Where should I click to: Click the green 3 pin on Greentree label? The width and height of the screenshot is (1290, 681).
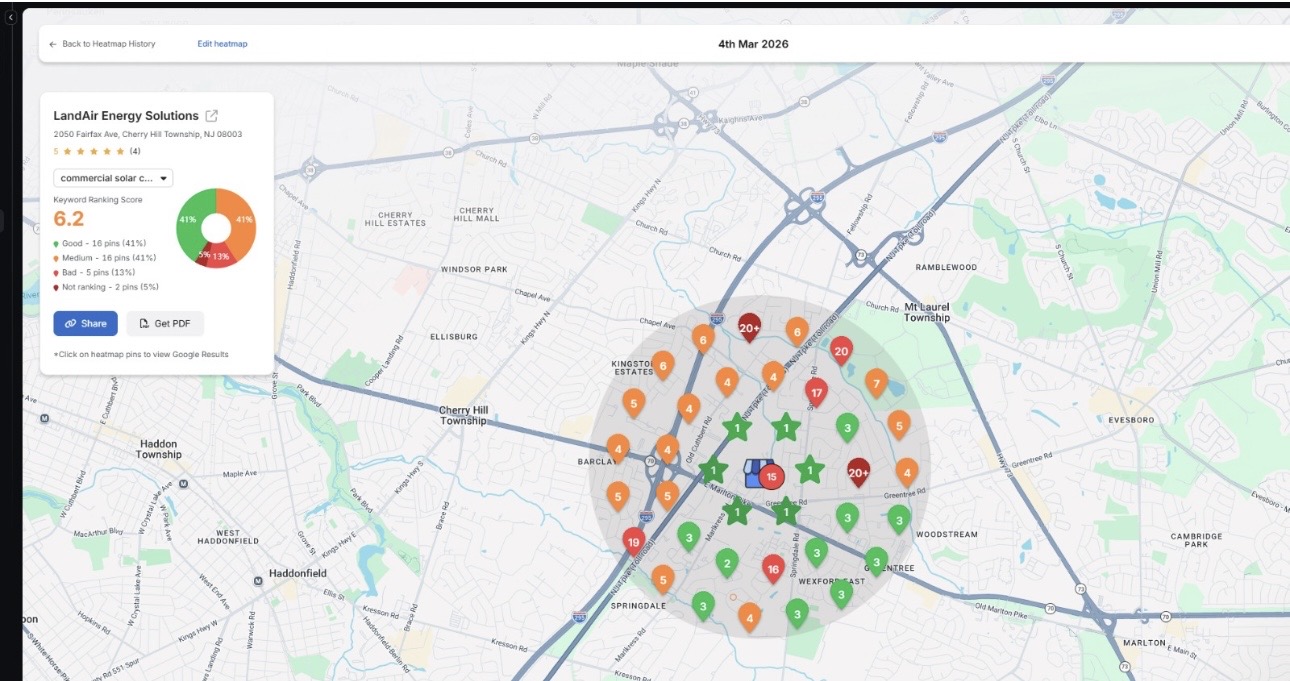(x=876, y=562)
